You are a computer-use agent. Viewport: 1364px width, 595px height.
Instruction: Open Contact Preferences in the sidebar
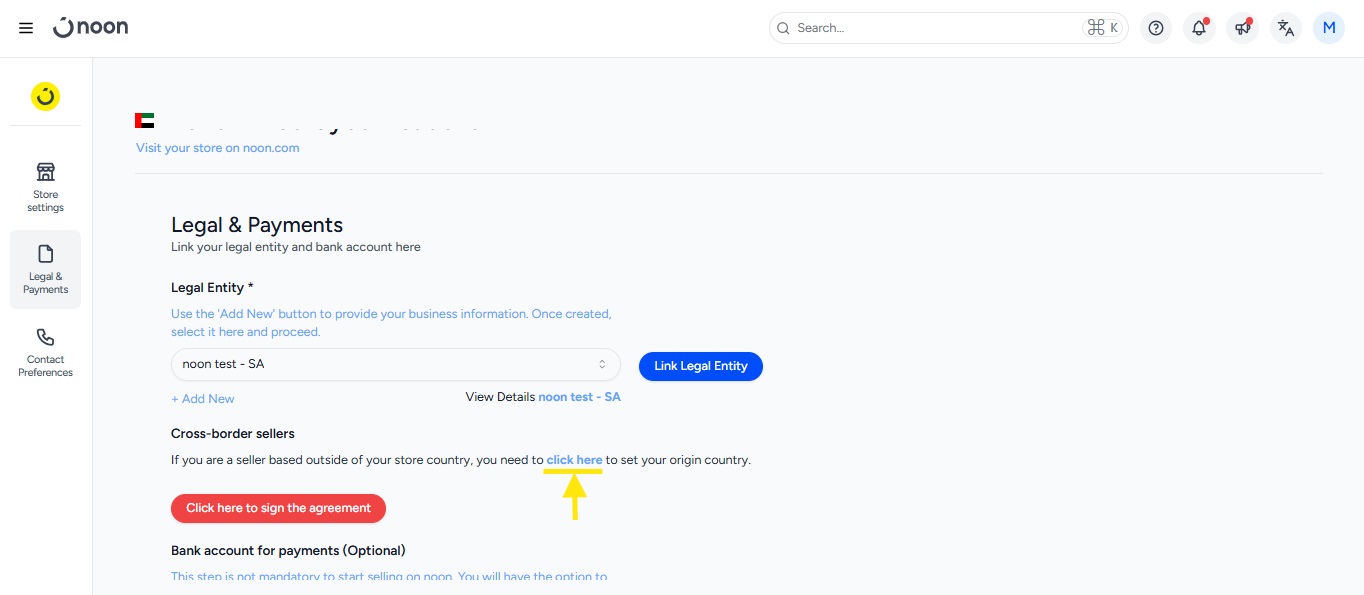click(x=45, y=352)
